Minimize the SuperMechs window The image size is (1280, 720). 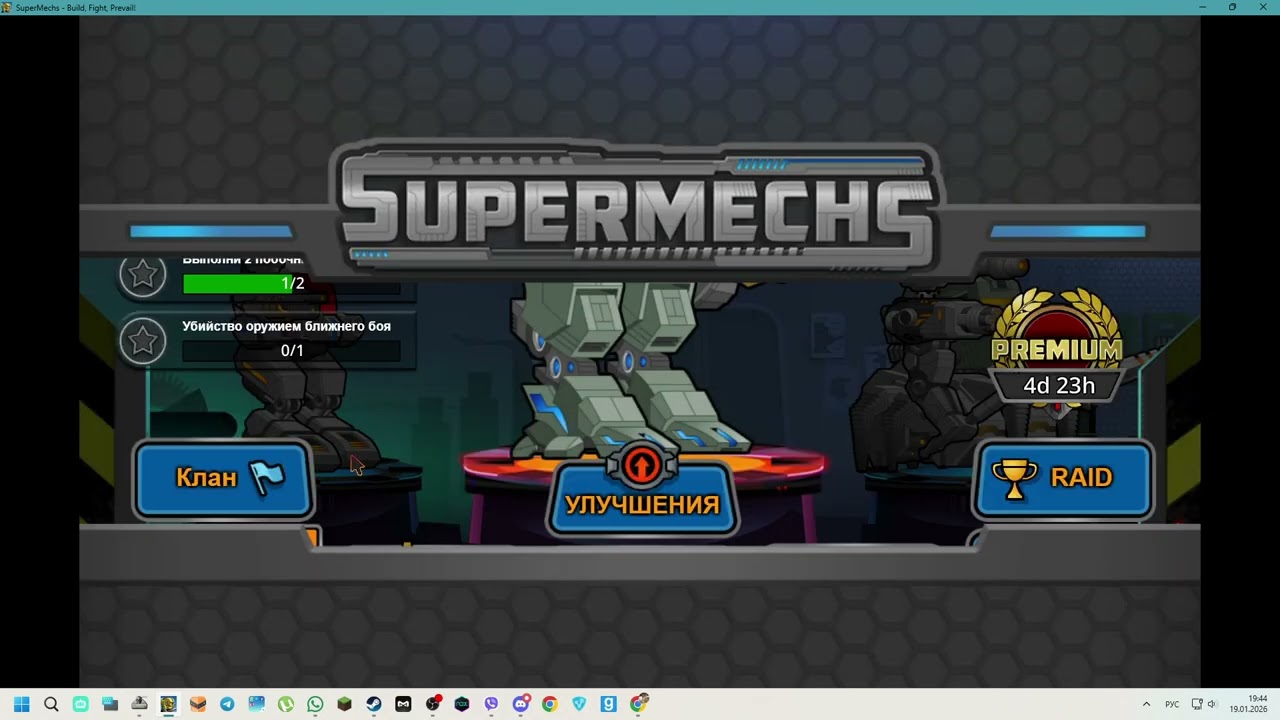click(x=1203, y=7)
